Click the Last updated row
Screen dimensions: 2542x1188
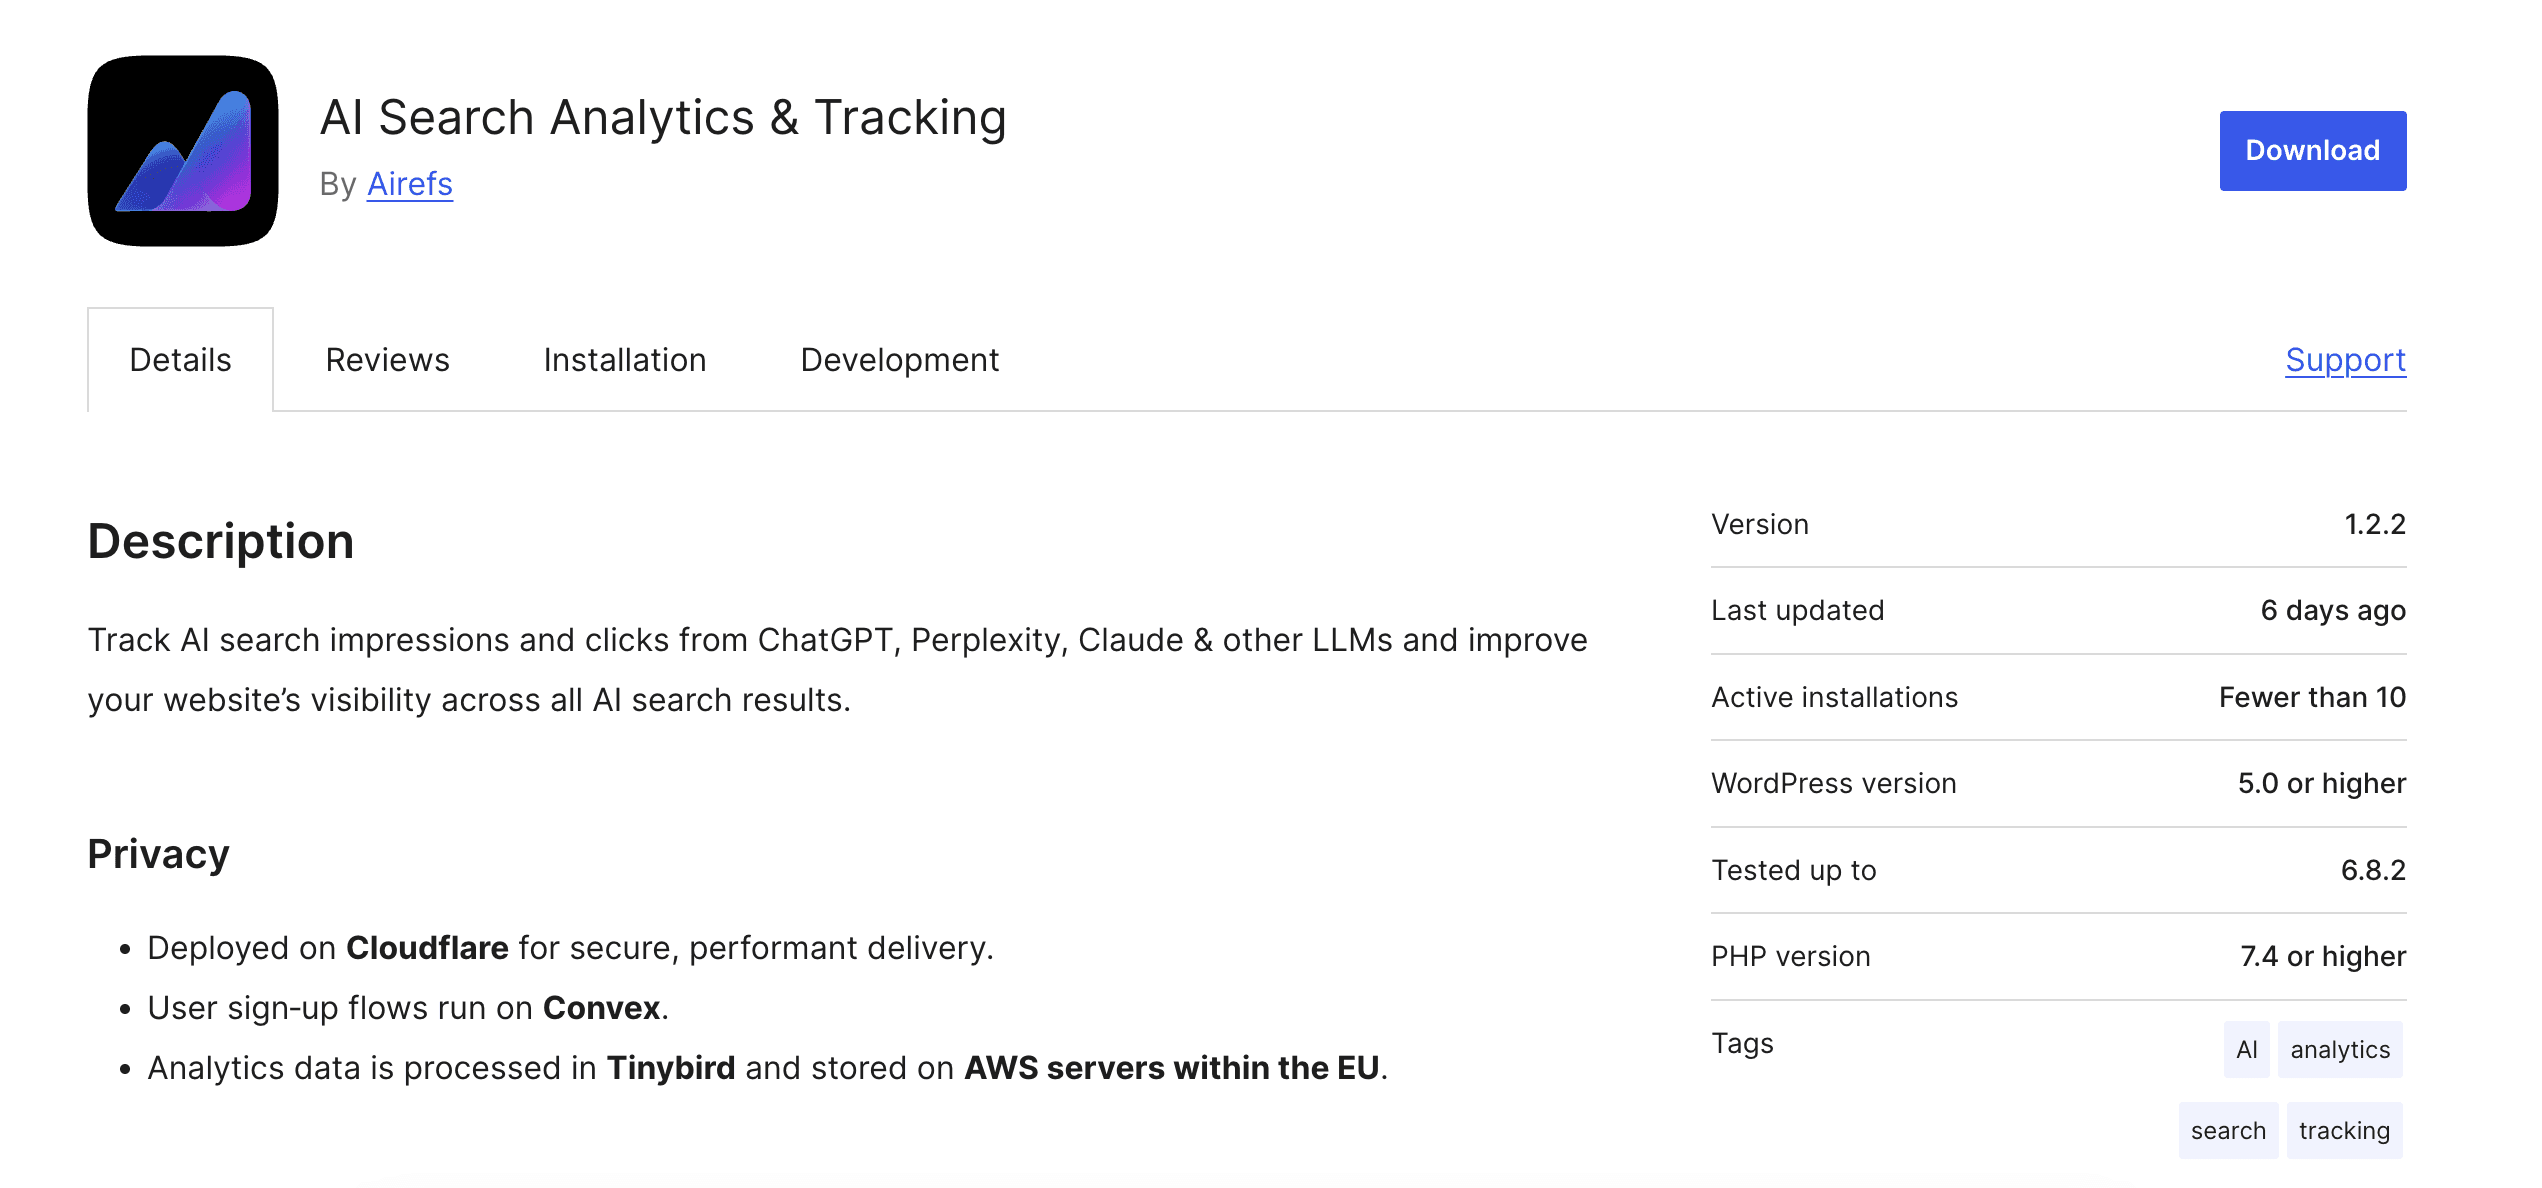1797,610
